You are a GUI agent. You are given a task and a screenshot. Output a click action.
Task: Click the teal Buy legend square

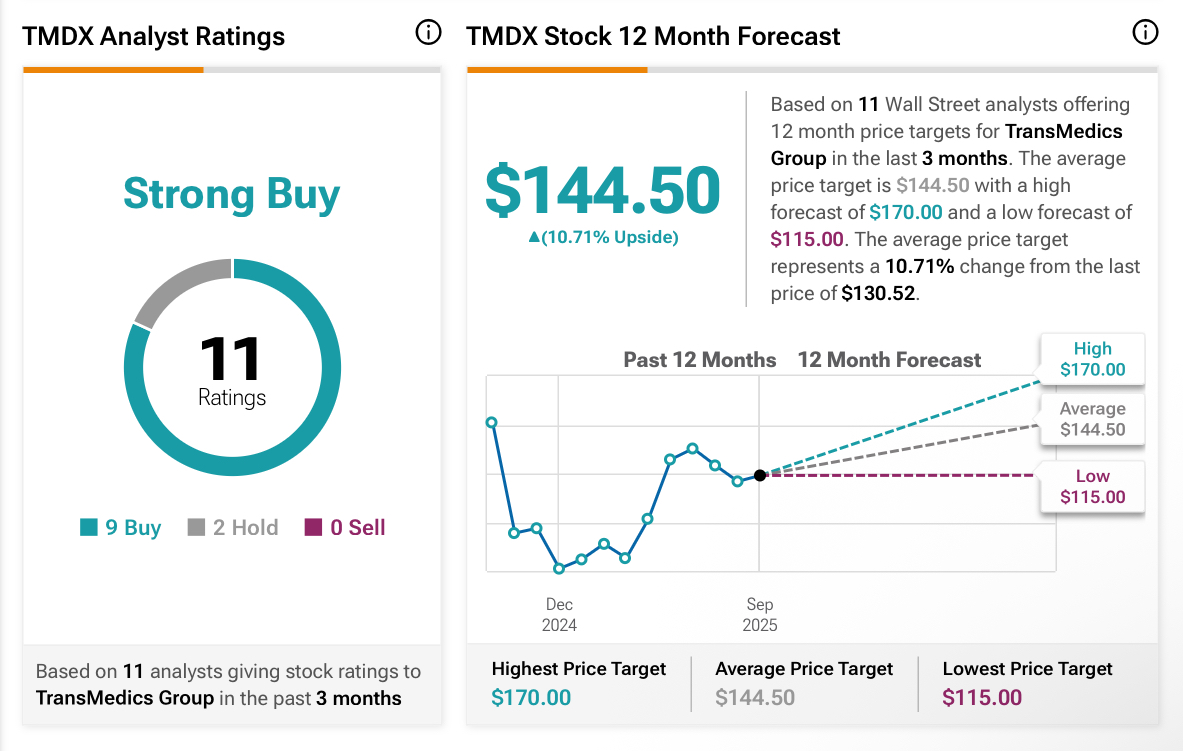click(89, 528)
